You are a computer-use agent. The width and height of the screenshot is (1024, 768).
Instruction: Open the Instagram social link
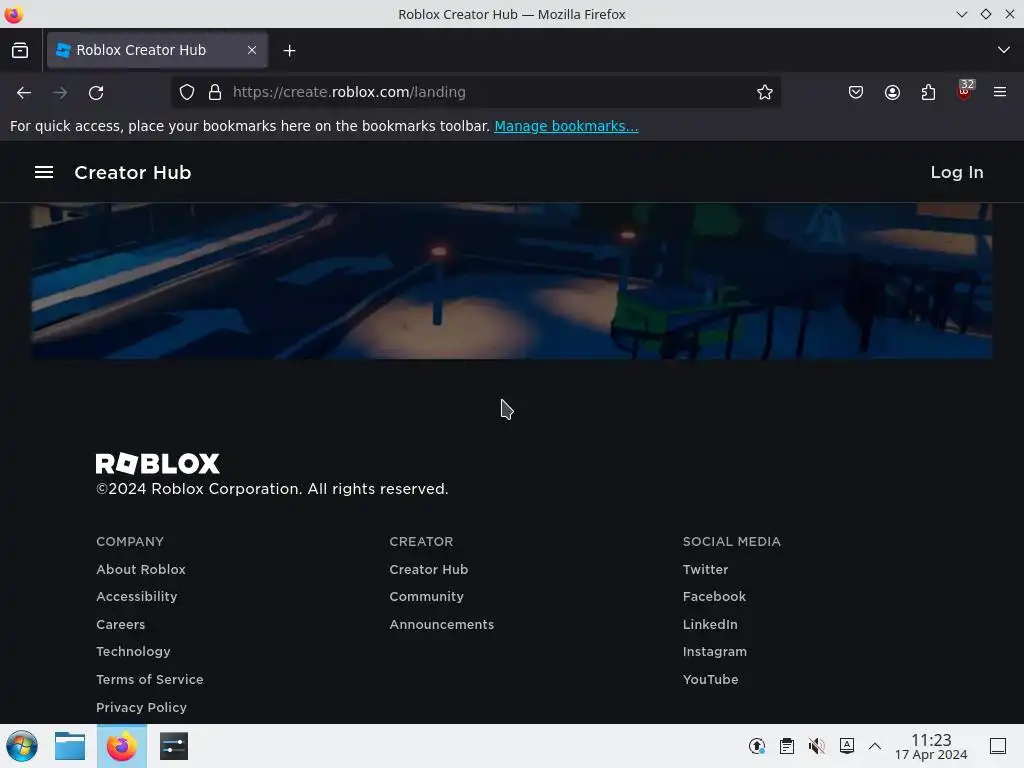[714, 652]
